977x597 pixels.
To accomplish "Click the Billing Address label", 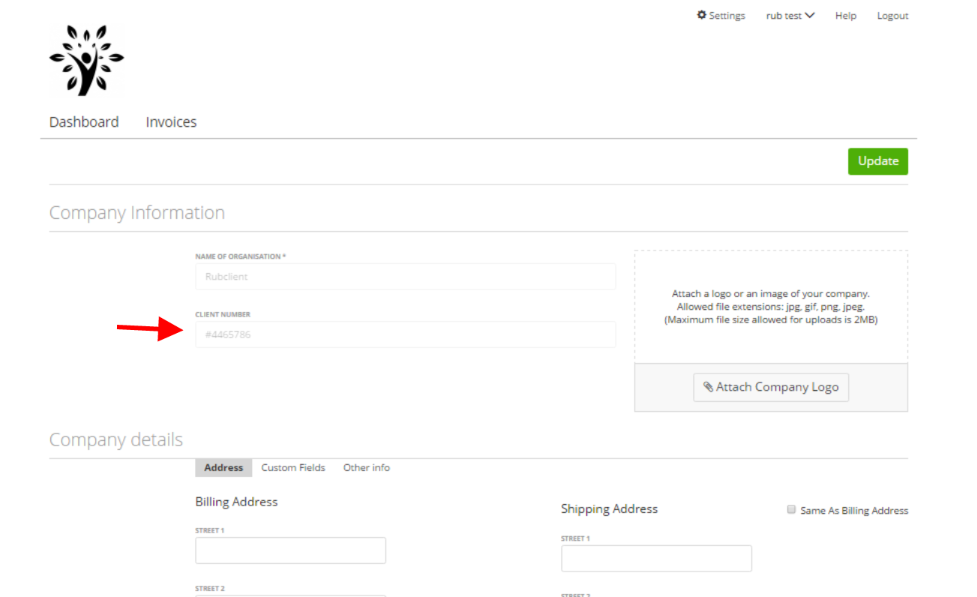I will click(236, 502).
